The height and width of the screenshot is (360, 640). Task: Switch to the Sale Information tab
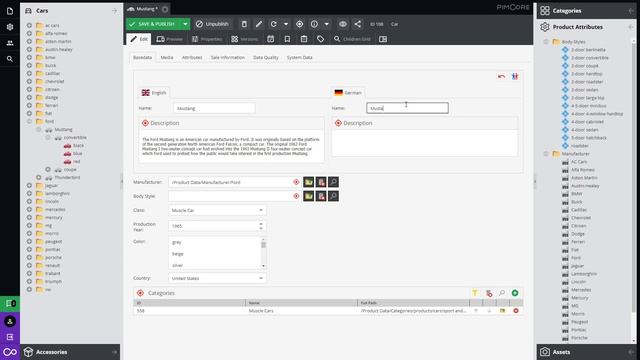click(228, 58)
